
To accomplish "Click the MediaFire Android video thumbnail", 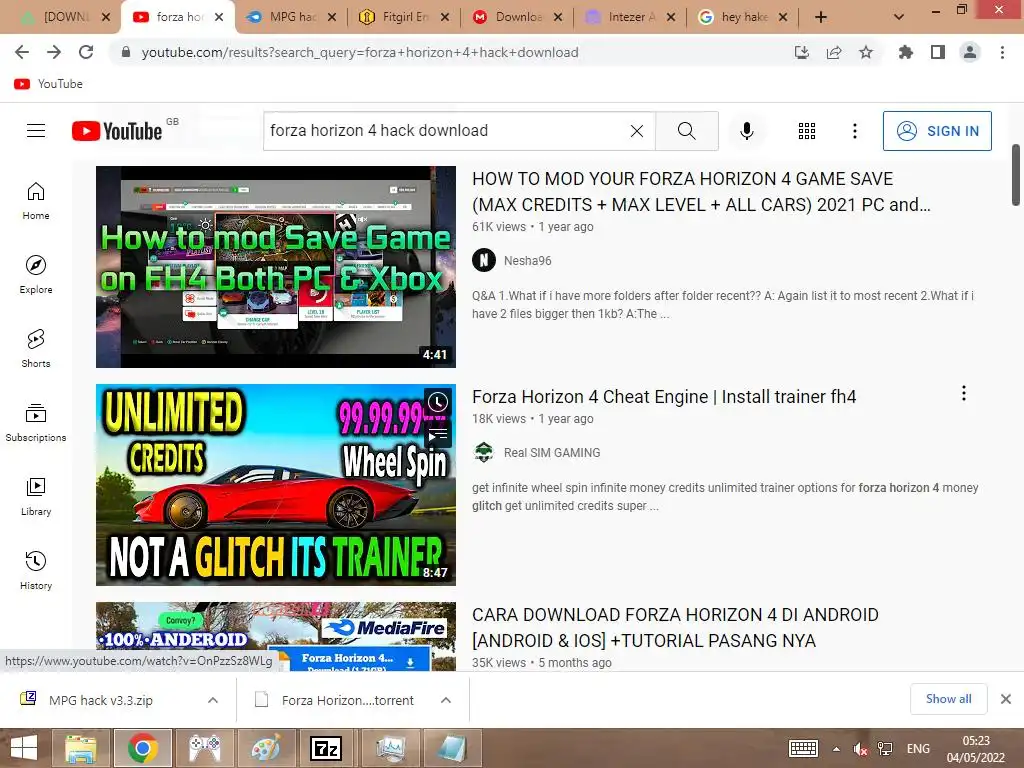I will pyautogui.click(x=276, y=636).
